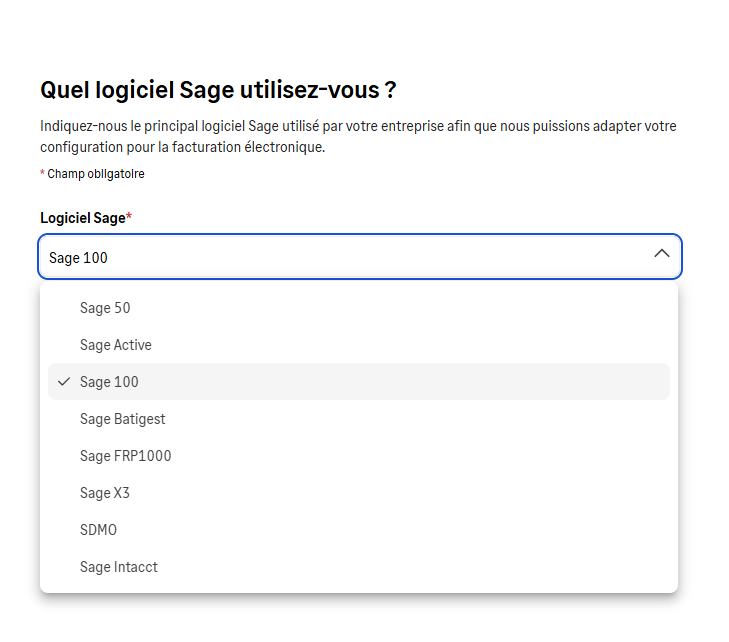Select the Sage 50 option
The height and width of the screenshot is (642, 729).
coord(358,308)
